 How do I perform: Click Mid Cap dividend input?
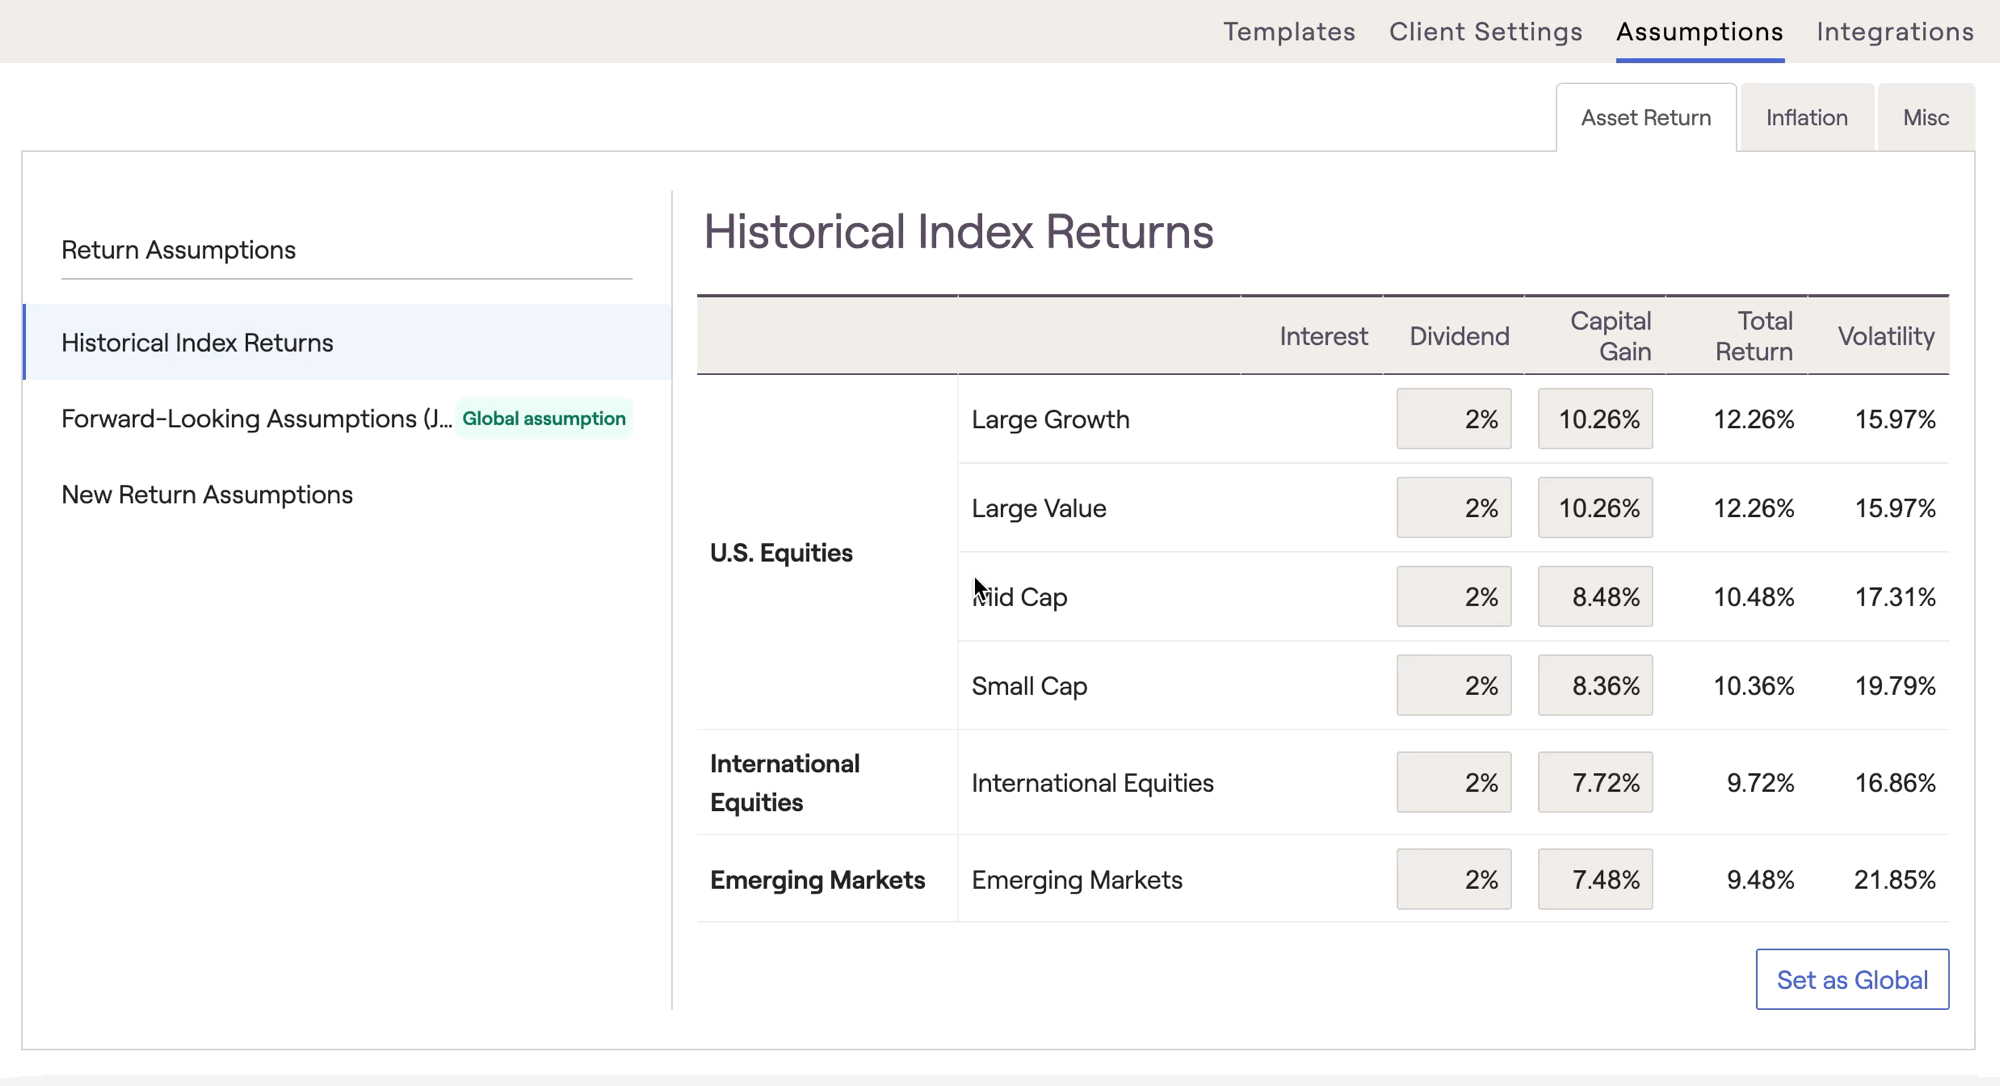tap(1453, 597)
